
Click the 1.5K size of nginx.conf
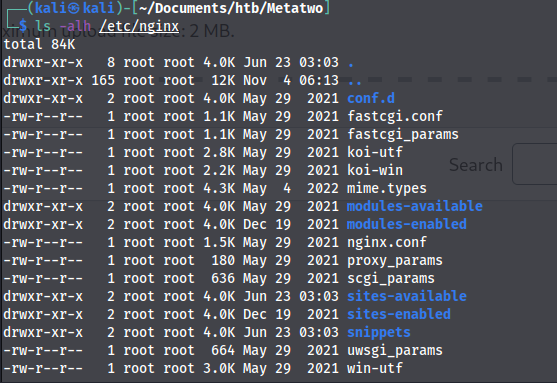coord(219,243)
